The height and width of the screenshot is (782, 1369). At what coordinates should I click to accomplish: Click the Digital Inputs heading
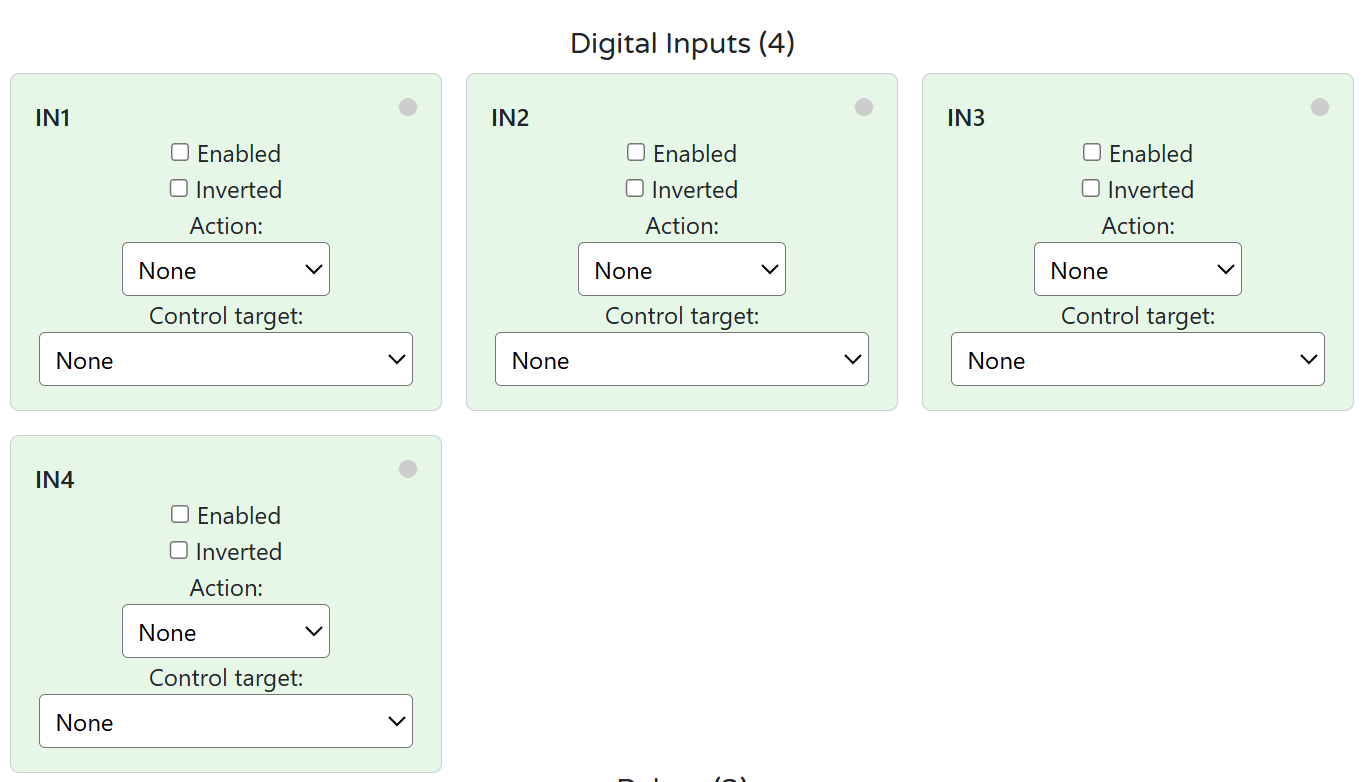[x=681, y=43]
